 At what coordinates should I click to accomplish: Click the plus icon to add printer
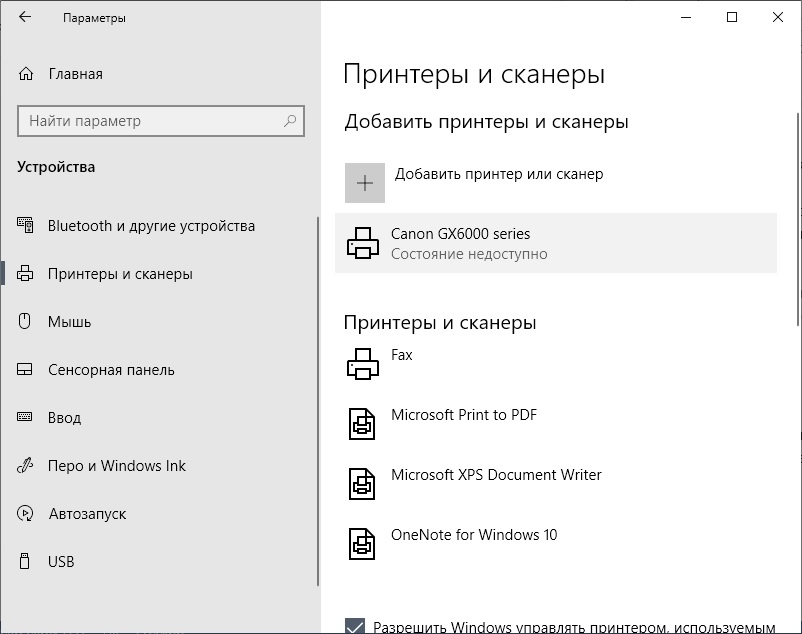(365, 183)
